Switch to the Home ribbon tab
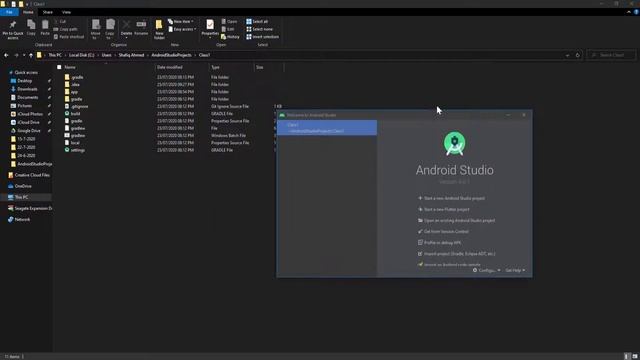 (x=28, y=12)
